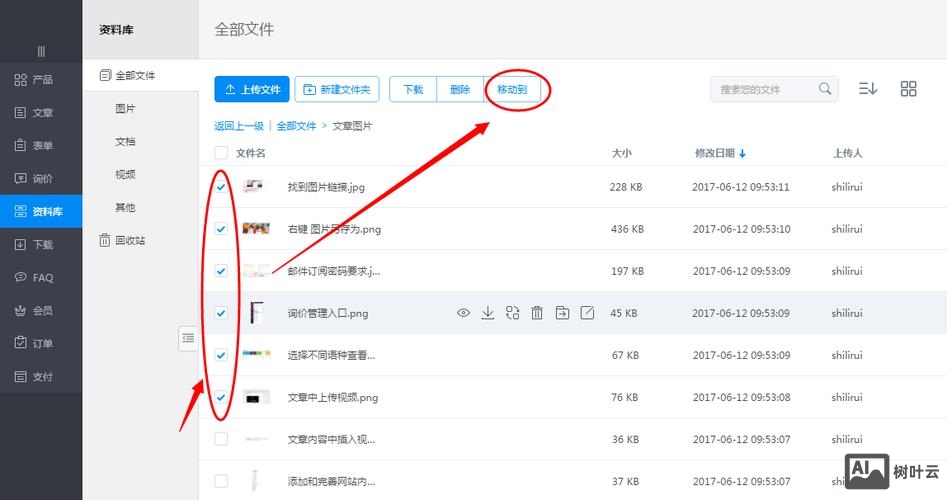Rename 询价管理入口.png with edit icon
The height and width of the screenshot is (500, 947).
(x=587, y=313)
